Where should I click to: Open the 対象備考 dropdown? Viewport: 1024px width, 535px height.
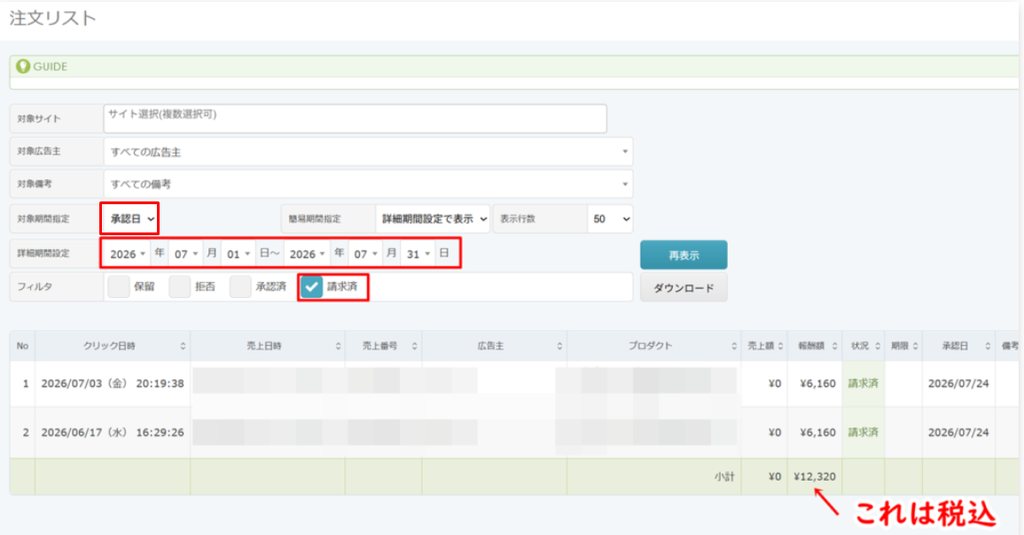[x=368, y=184]
